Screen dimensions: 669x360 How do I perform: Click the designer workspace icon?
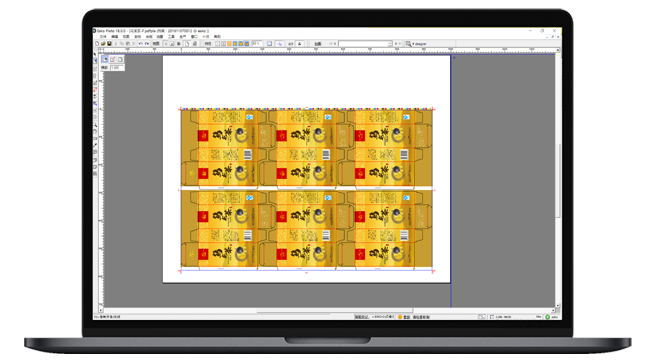pyautogui.click(x=408, y=44)
